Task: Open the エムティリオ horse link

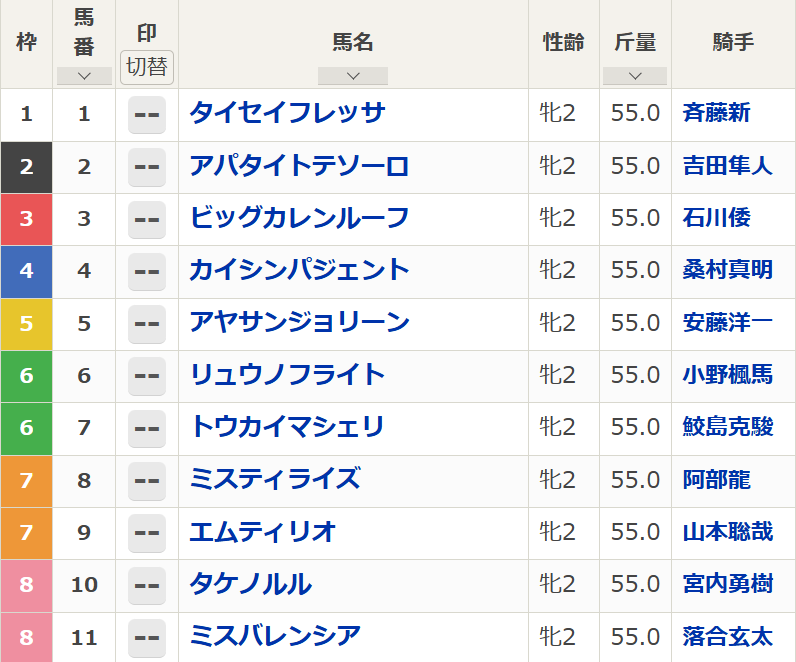Action: click(x=263, y=531)
